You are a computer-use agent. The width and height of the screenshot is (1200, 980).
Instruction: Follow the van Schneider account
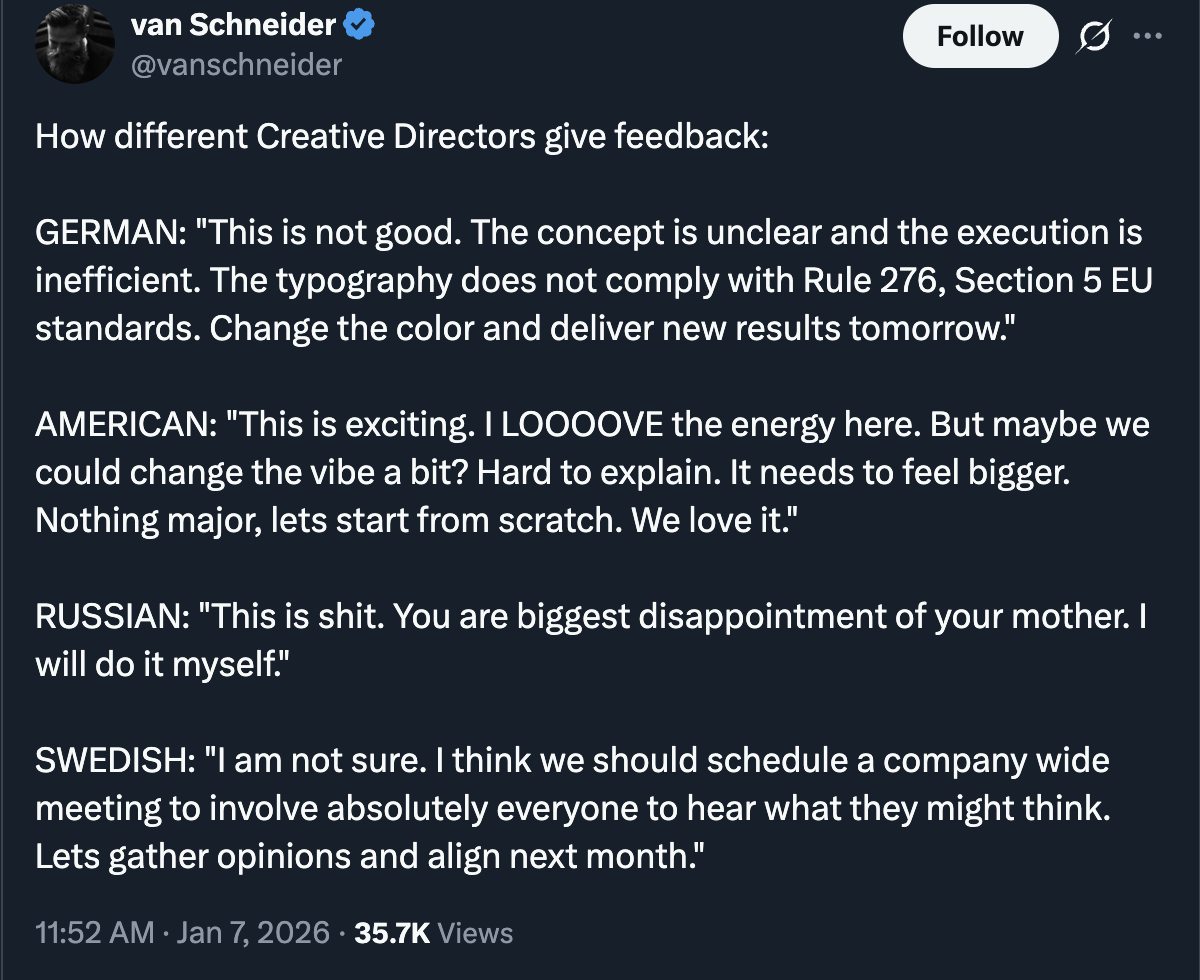[x=979, y=36]
